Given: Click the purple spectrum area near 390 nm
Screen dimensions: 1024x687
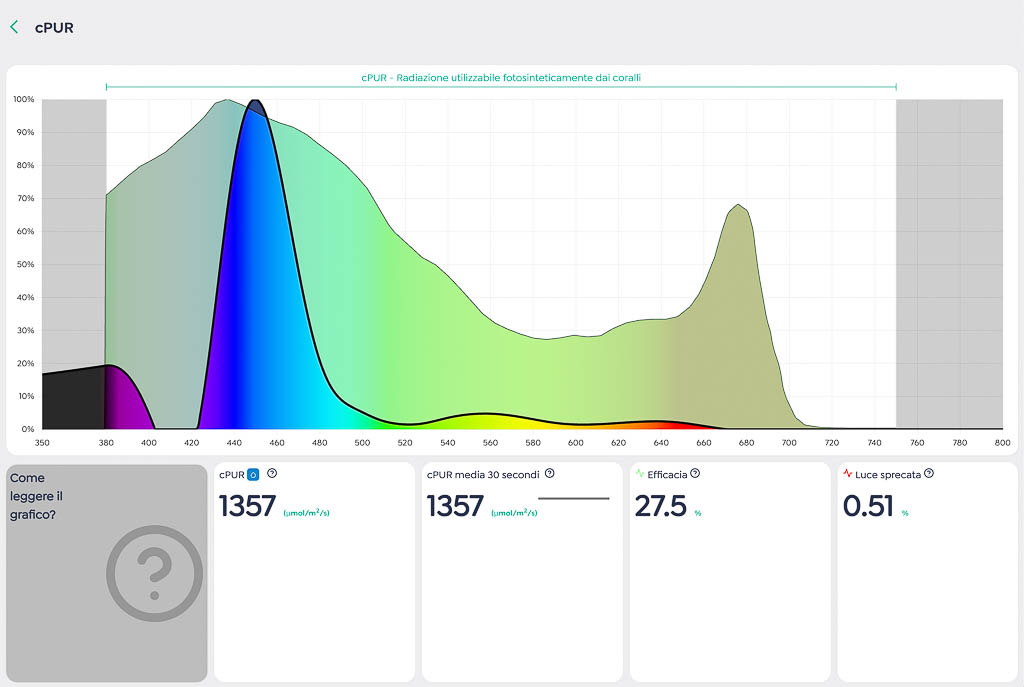Looking at the screenshot, I should [122, 398].
